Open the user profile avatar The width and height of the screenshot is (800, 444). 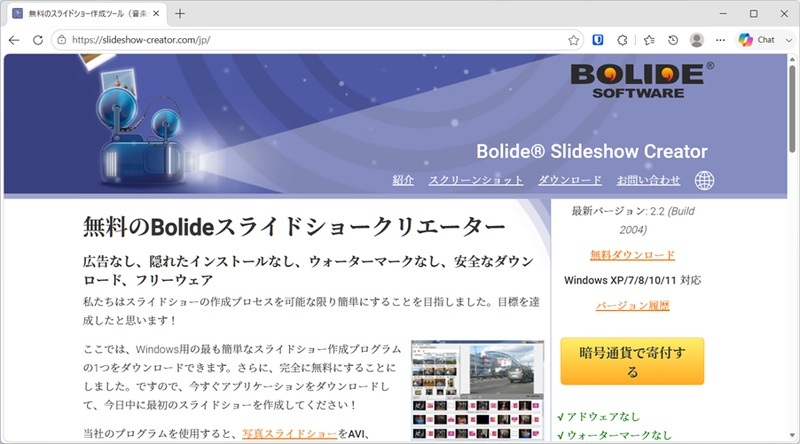click(696, 40)
